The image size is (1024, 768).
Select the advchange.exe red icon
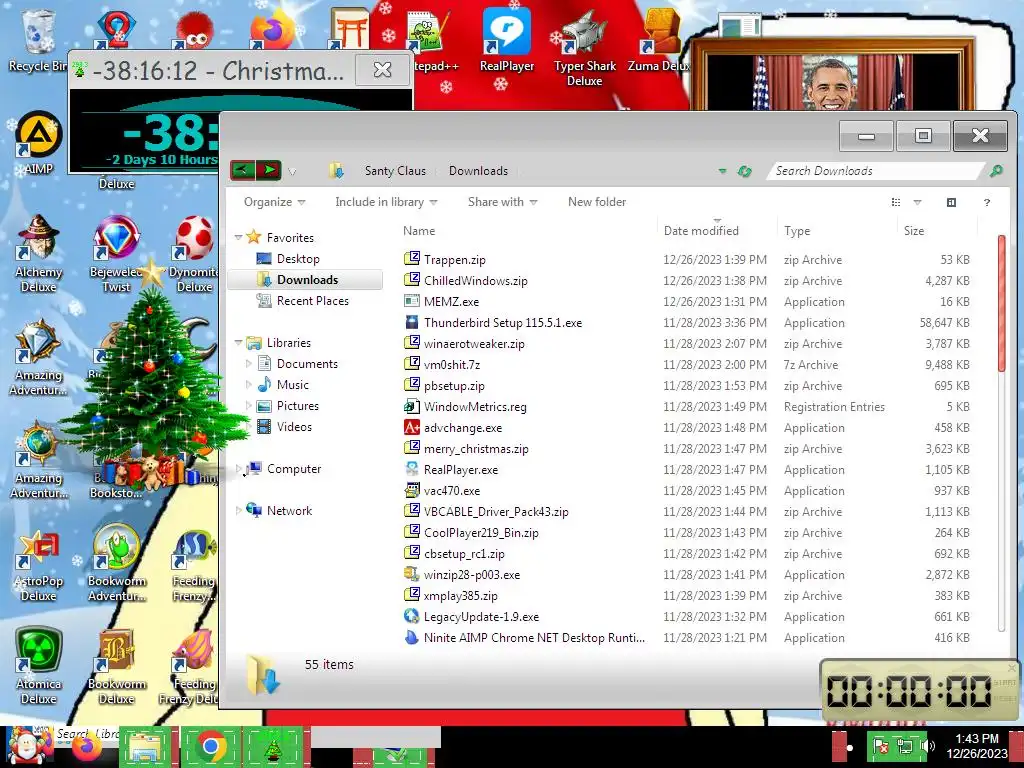tap(411, 427)
